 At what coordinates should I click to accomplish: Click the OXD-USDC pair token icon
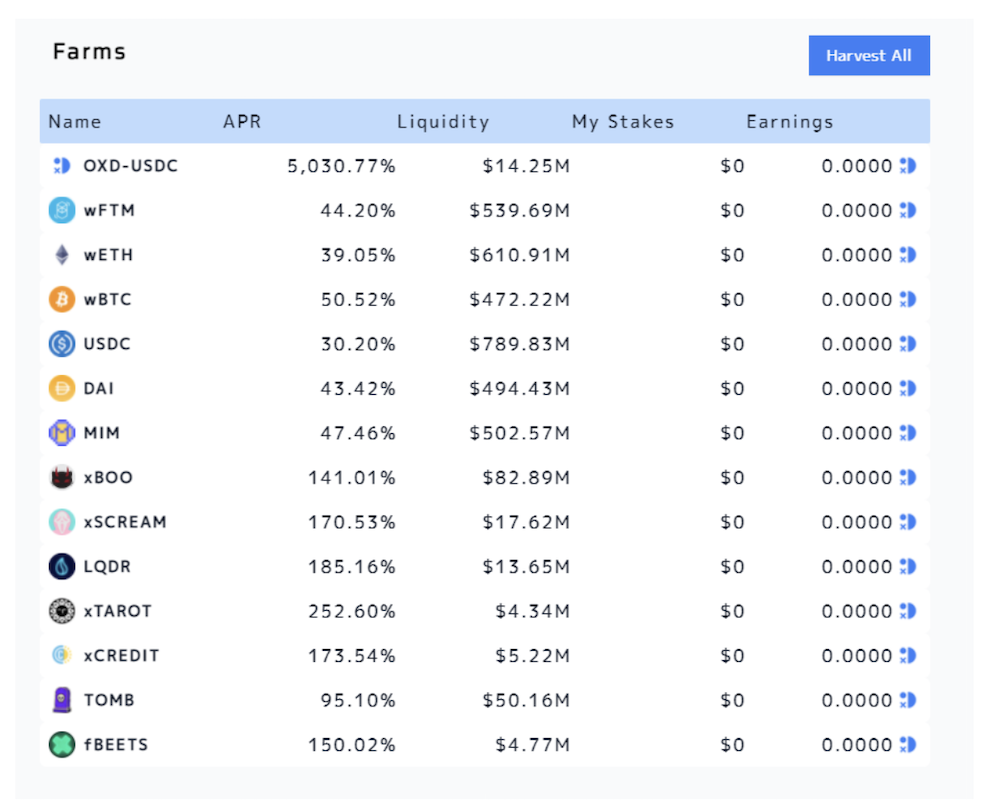[62, 166]
